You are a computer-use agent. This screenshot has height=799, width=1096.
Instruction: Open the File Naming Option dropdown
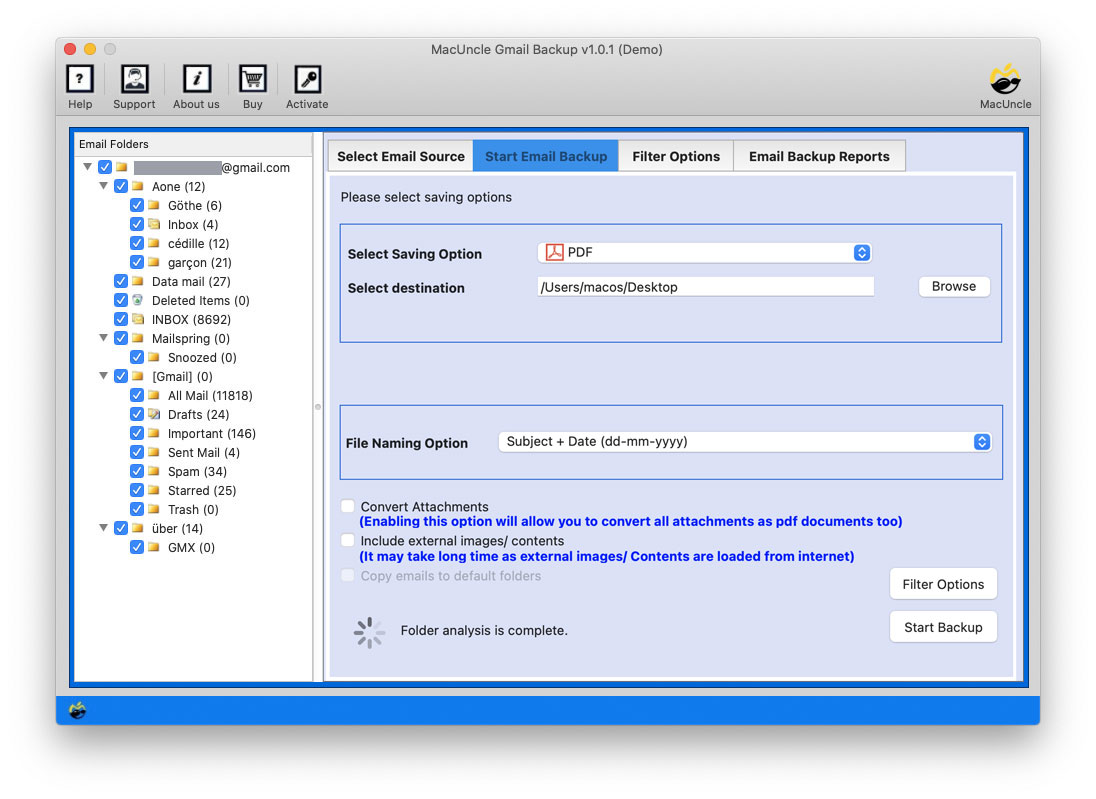[744, 442]
